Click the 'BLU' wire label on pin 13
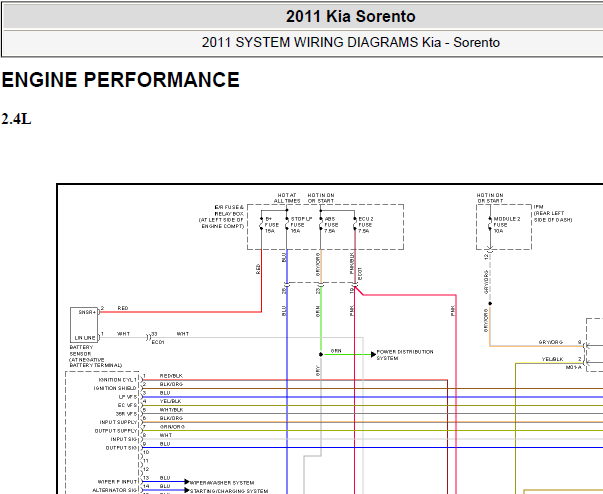603x494 pixels. click(165, 478)
